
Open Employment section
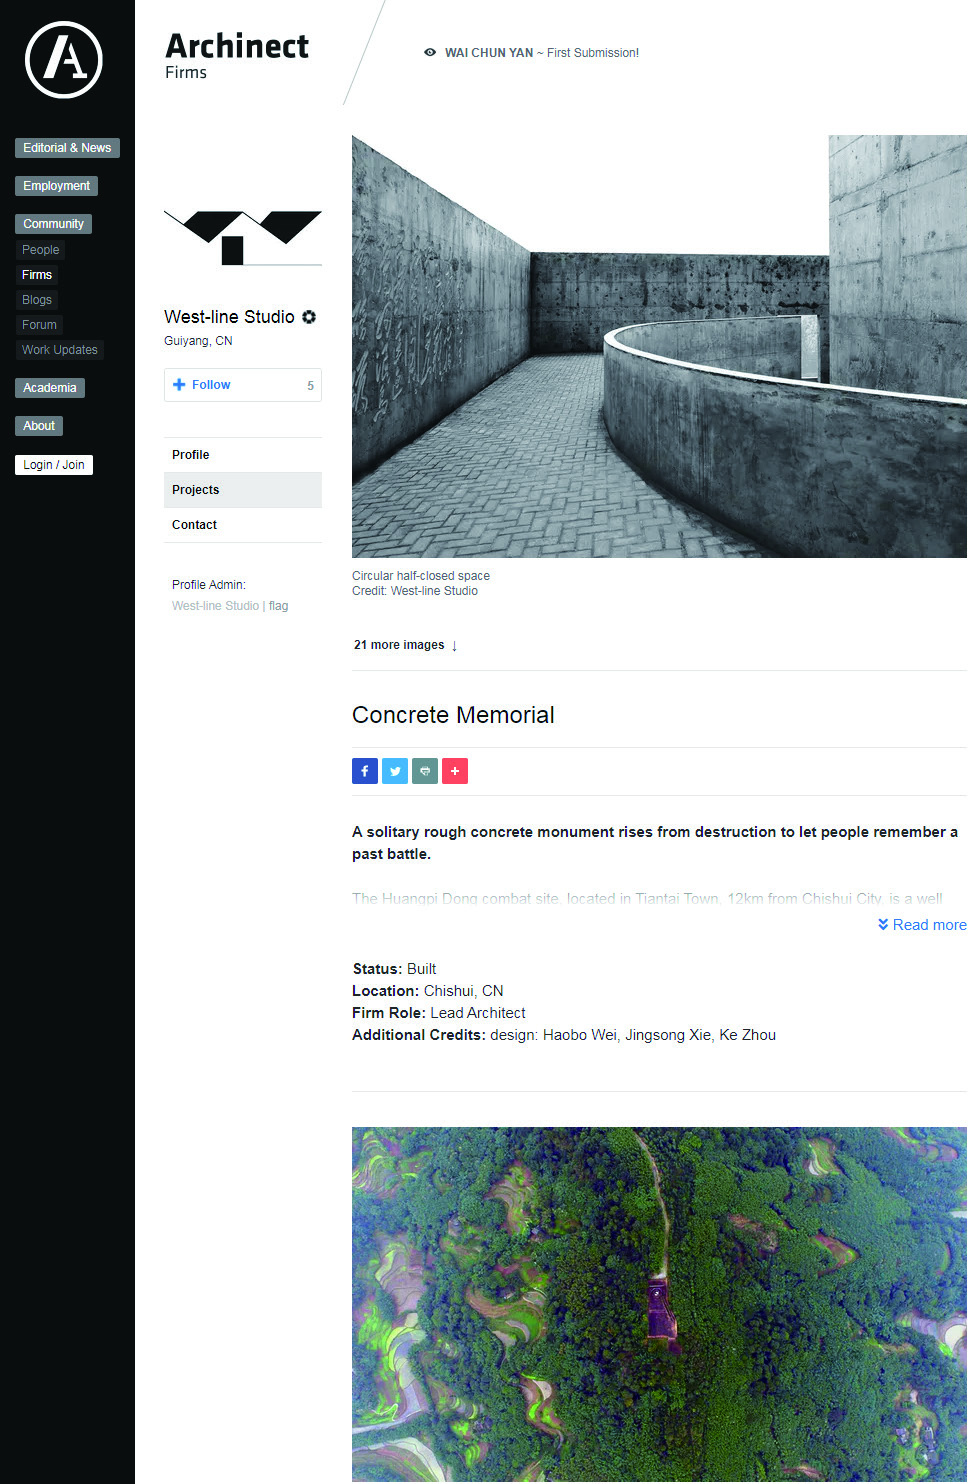tap(56, 186)
